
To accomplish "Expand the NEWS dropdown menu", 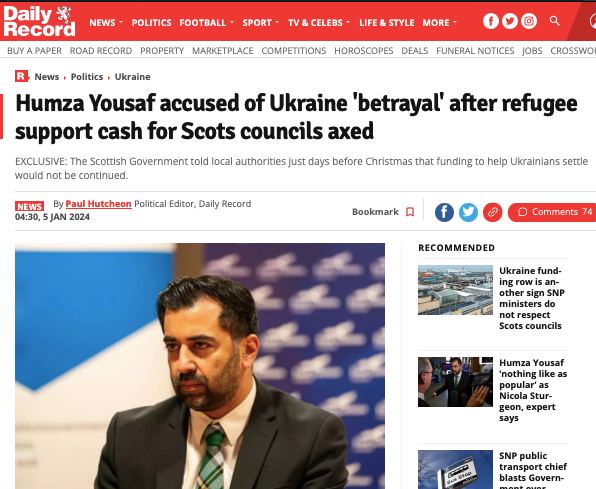I will pos(106,23).
